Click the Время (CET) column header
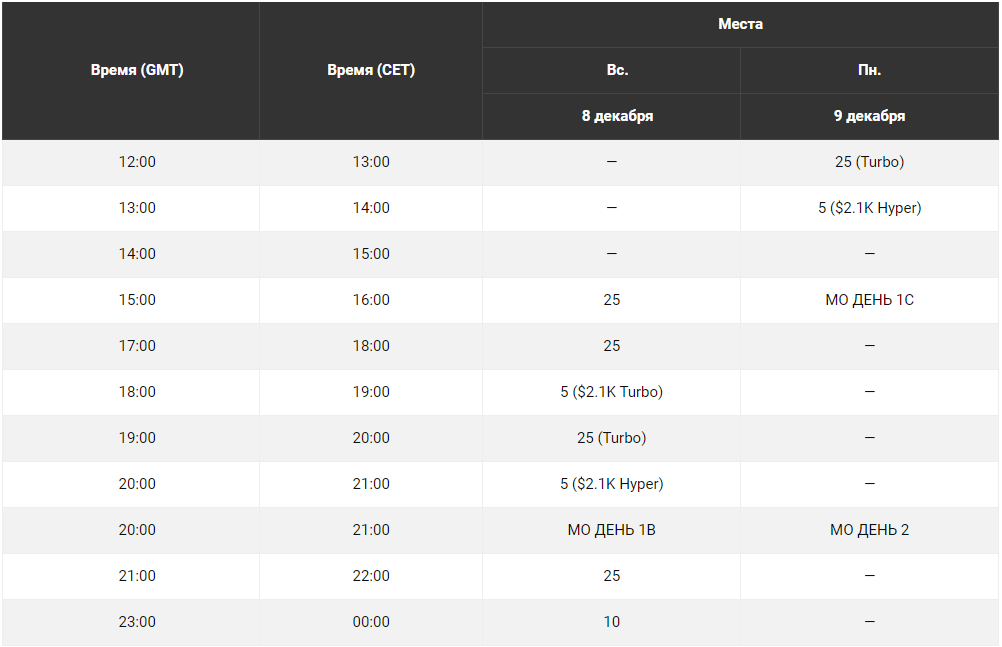1002x647 pixels. (371, 70)
